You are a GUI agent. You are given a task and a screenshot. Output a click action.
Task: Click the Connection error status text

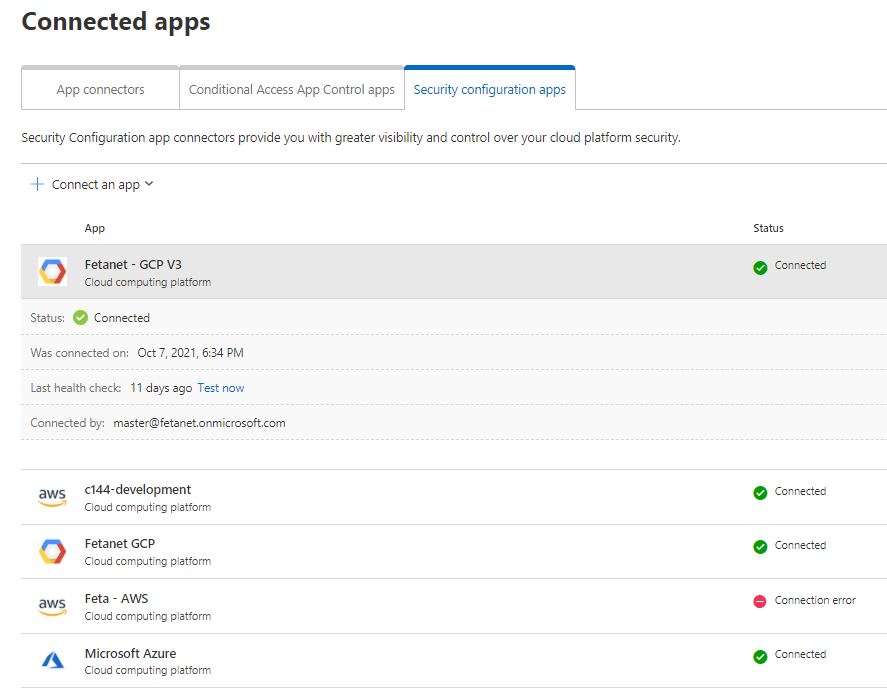[x=815, y=600]
